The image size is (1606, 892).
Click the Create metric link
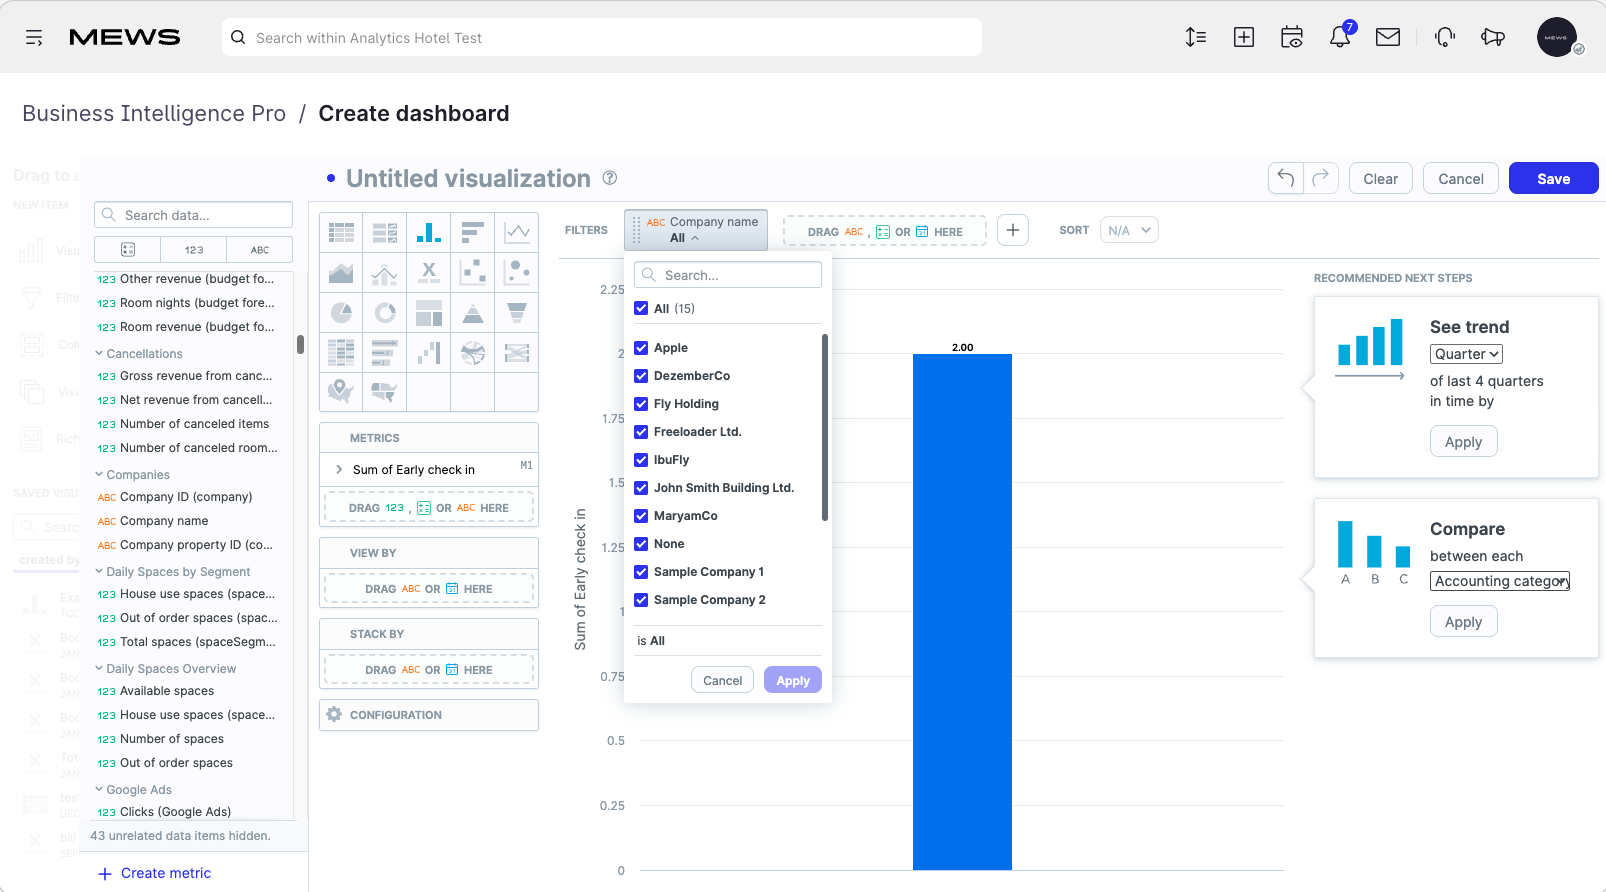pos(155,873)
